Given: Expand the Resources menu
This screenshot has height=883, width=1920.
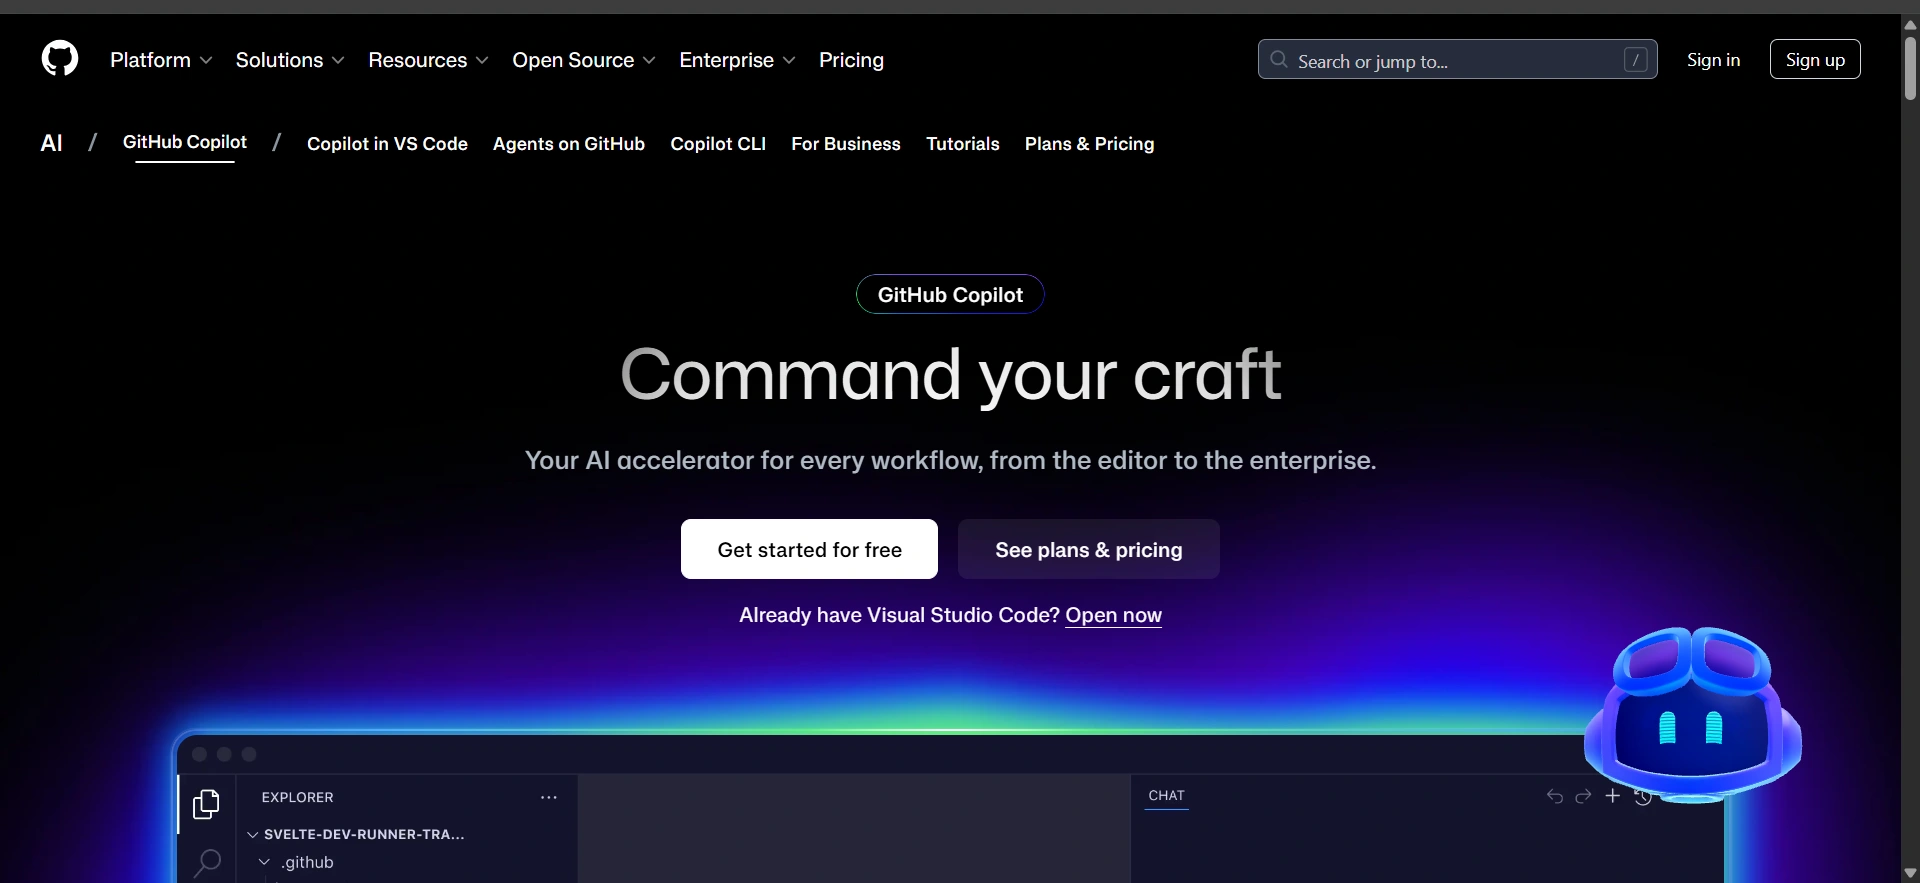Looking at the screenshot, I should tap(428, 60).
